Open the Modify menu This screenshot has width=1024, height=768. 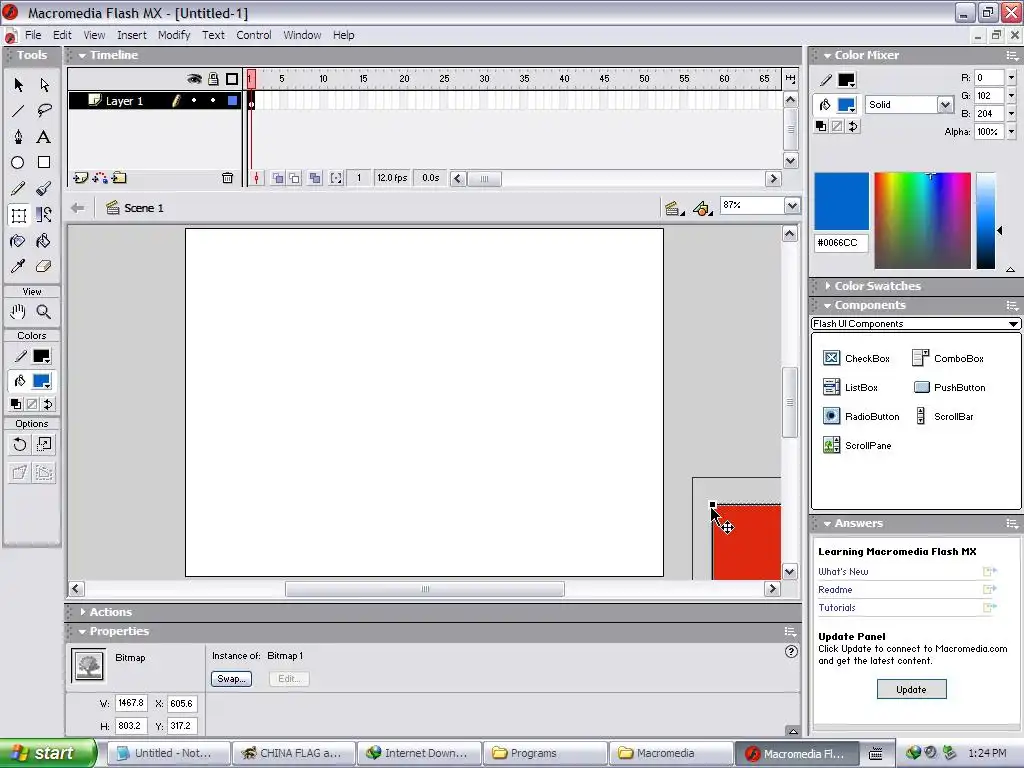click(x=174, y=35)
